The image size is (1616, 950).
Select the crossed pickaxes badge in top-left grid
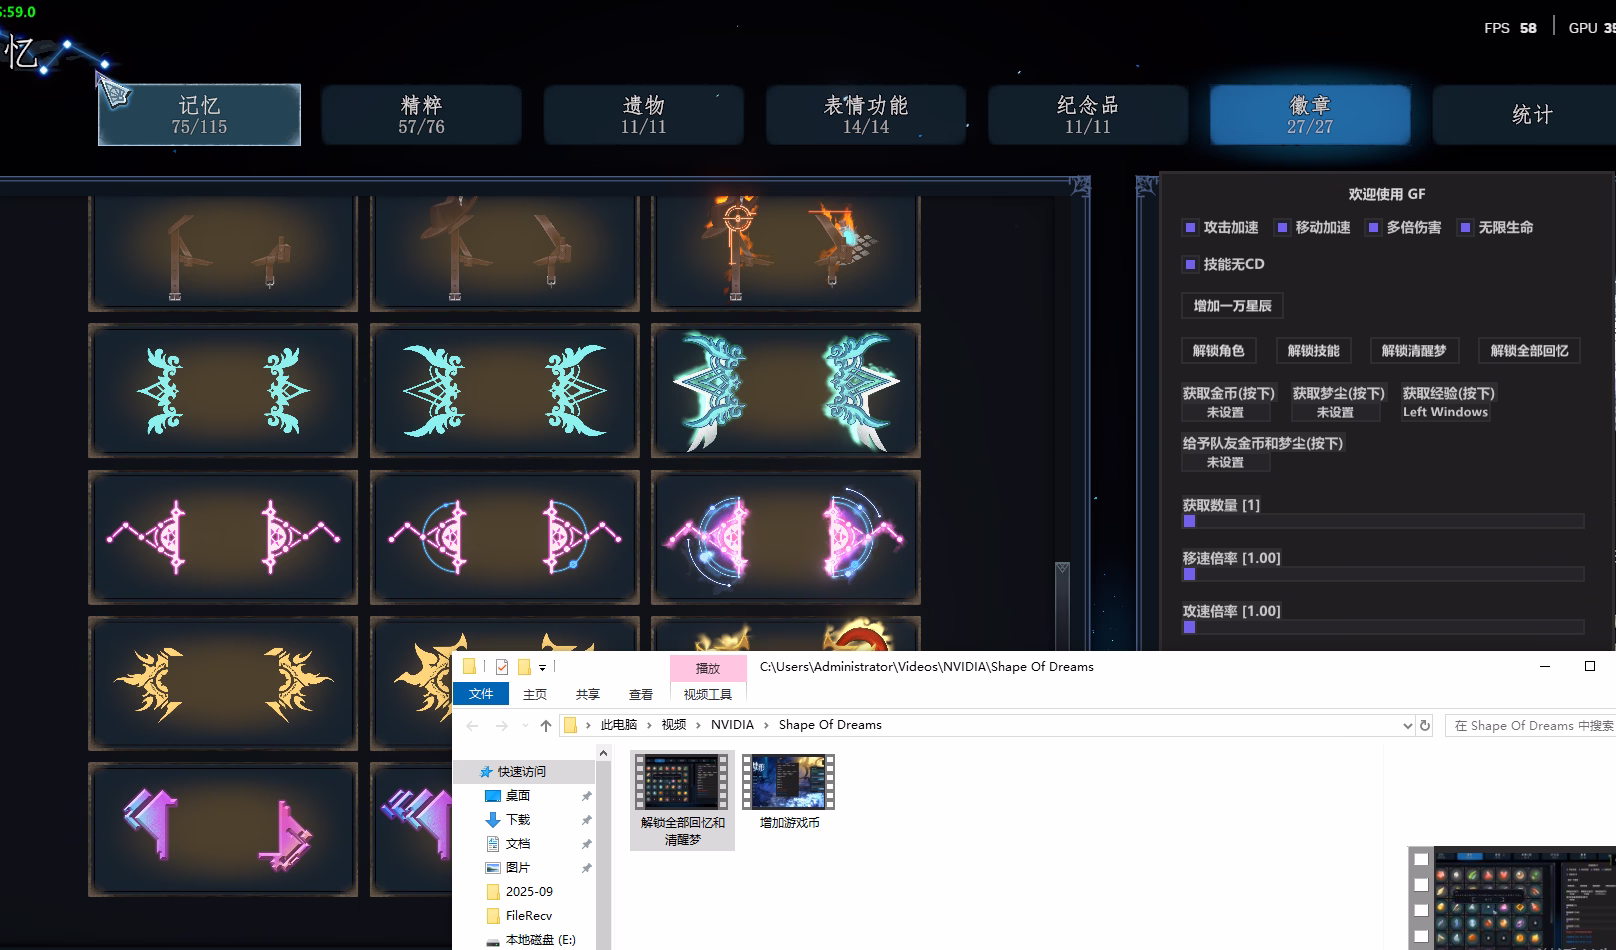click(222, 250)
